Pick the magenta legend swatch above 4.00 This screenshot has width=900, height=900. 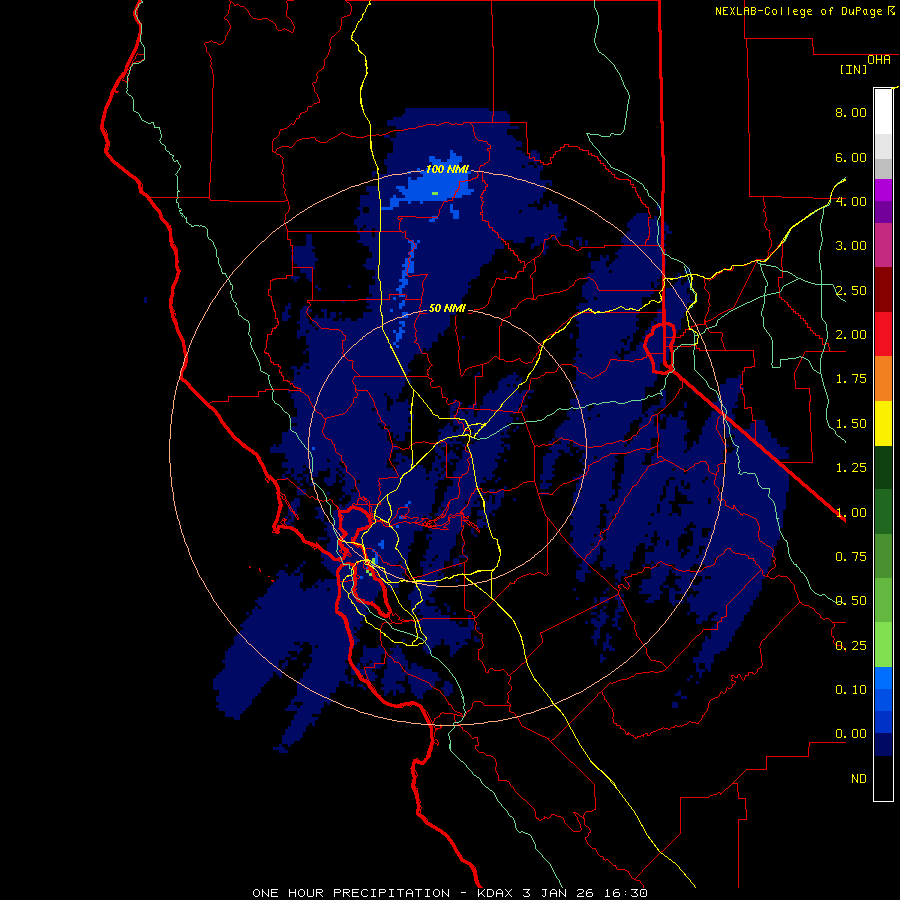point(883,190)
